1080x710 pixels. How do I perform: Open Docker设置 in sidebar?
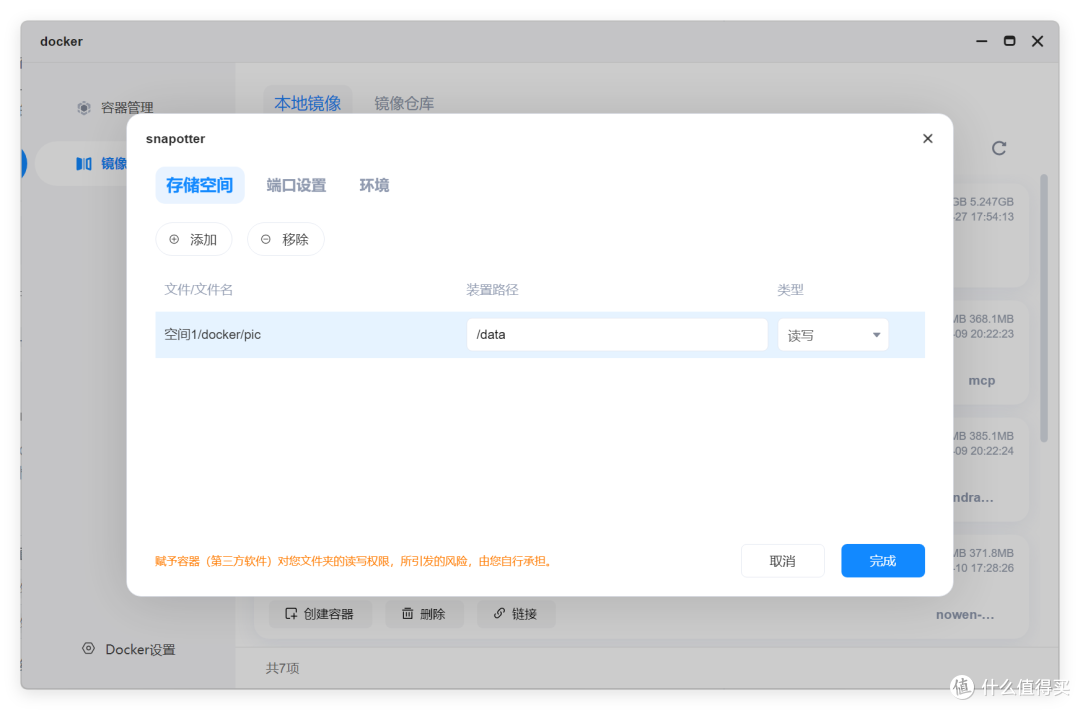[129, 649]
